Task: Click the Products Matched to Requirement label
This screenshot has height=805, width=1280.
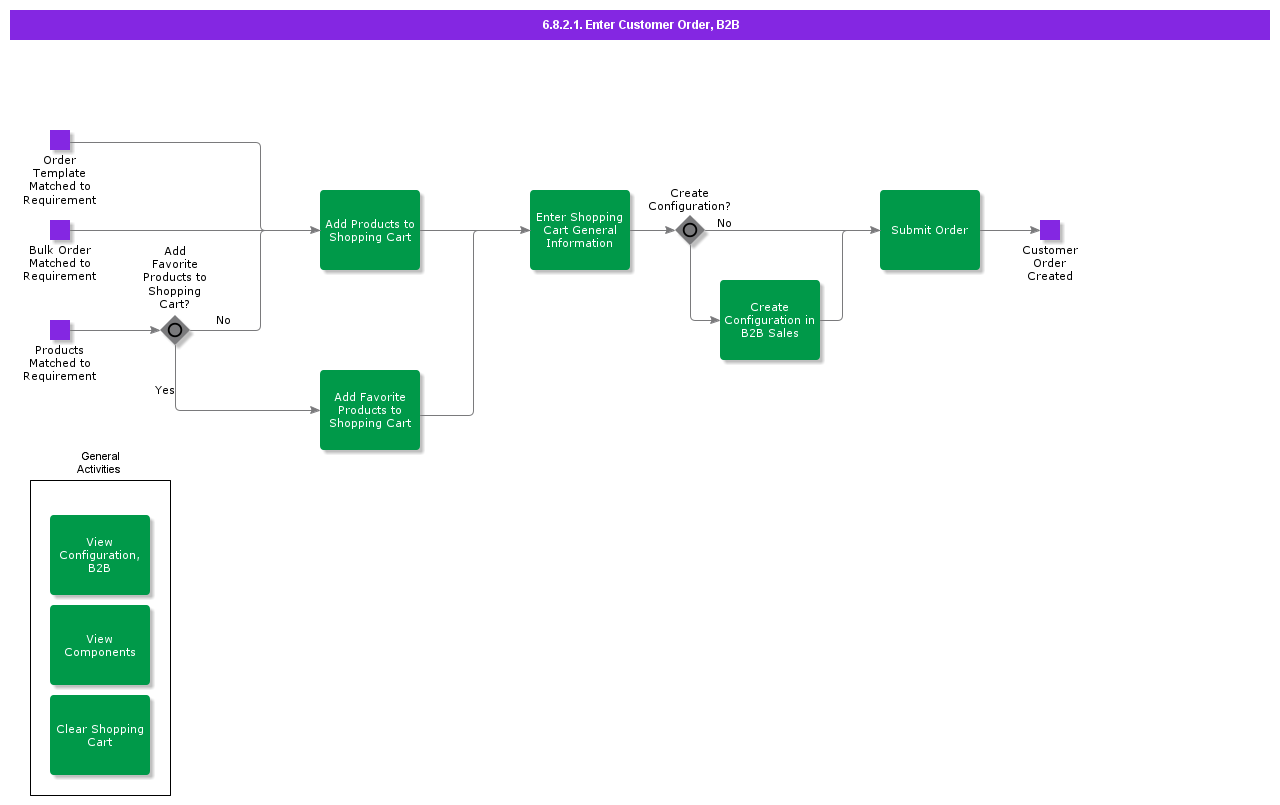Action: (x=60, y=363)
